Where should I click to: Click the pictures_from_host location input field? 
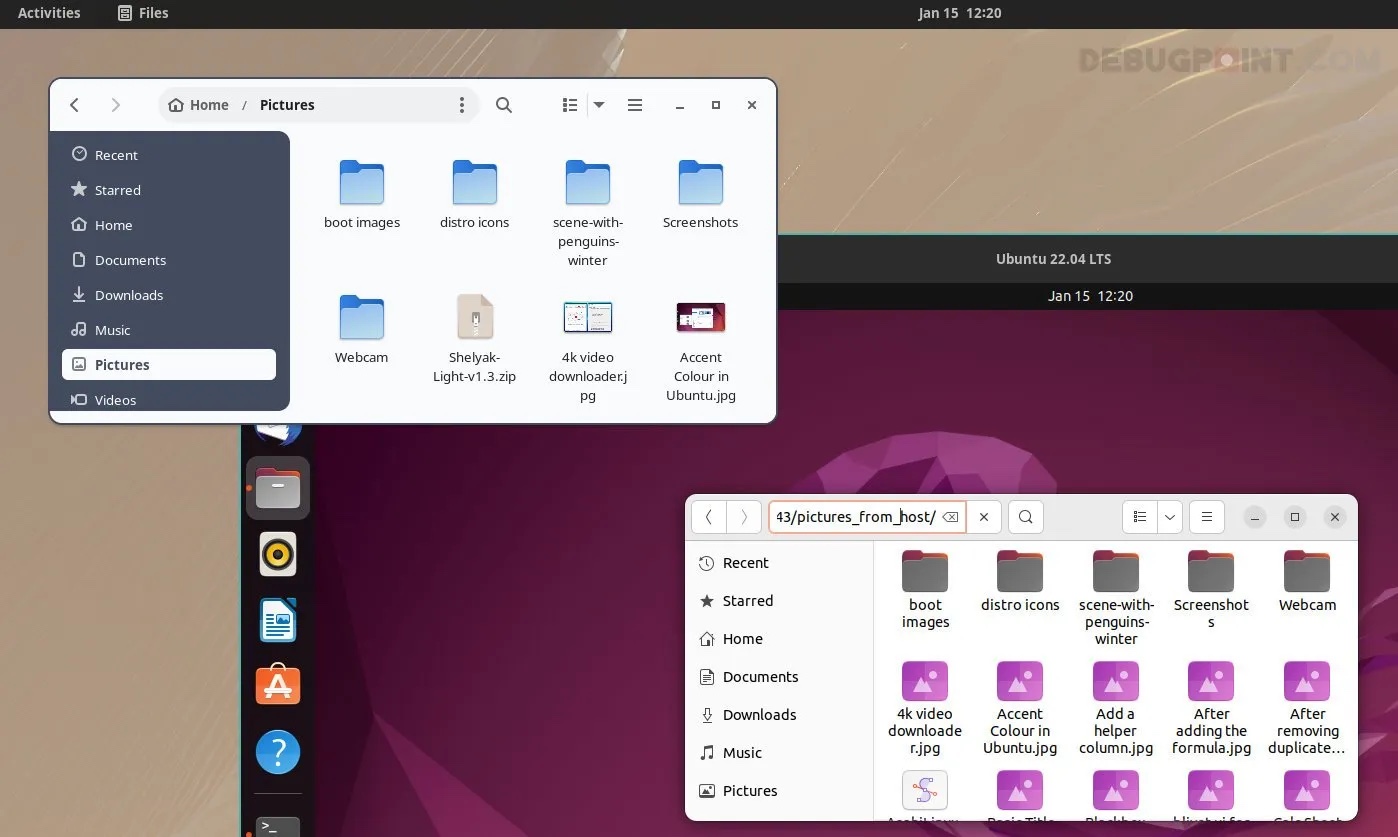[x=852, y=517]
